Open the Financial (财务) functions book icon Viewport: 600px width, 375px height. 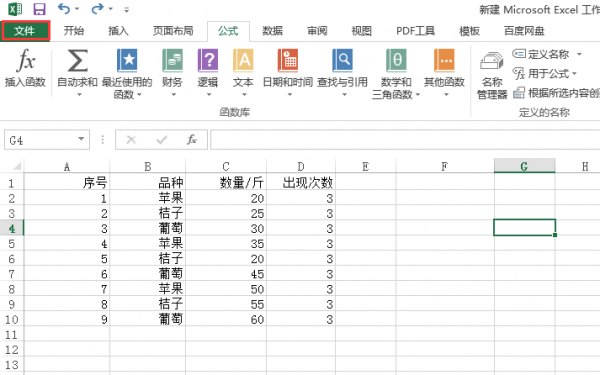(172, 60)
